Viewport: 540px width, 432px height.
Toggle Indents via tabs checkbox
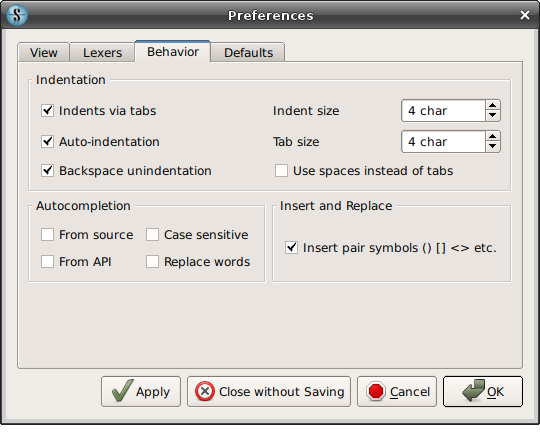tap(48, 111)
